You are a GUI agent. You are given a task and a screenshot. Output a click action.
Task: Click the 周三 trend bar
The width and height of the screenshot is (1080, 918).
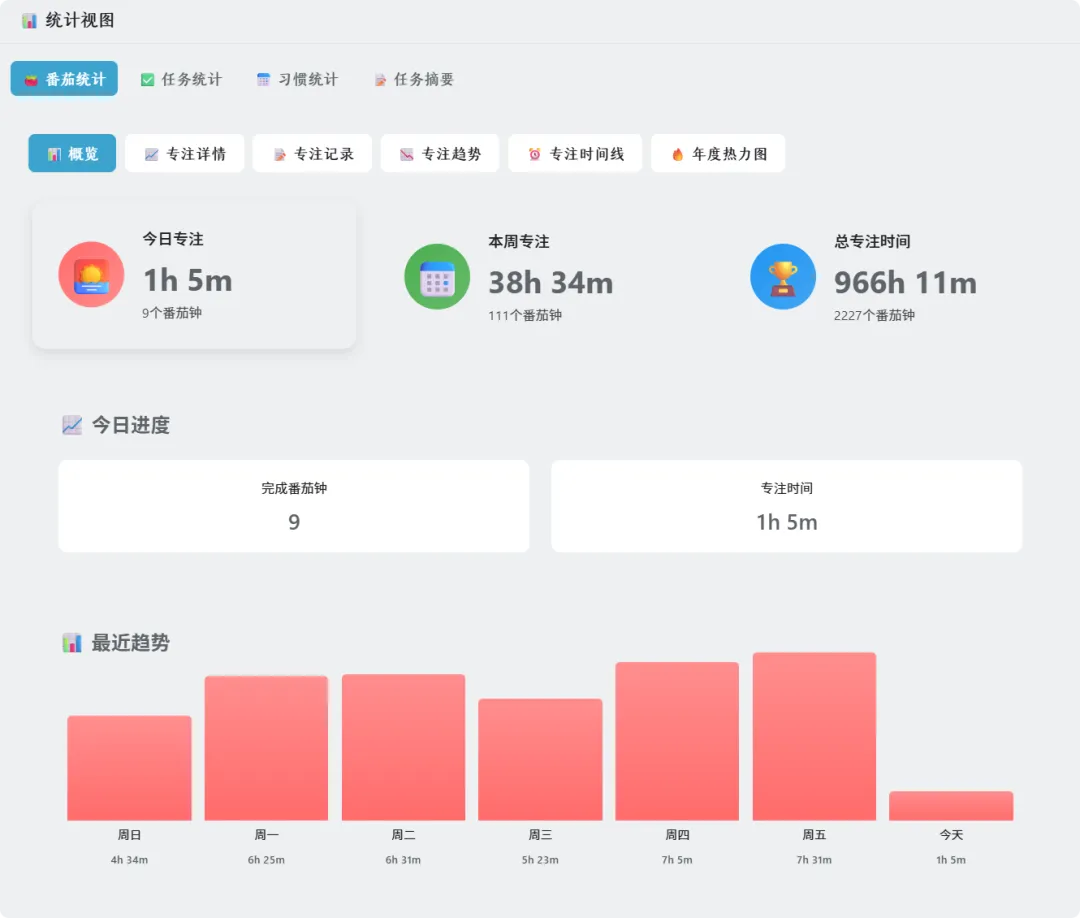(x=541, y=760)
